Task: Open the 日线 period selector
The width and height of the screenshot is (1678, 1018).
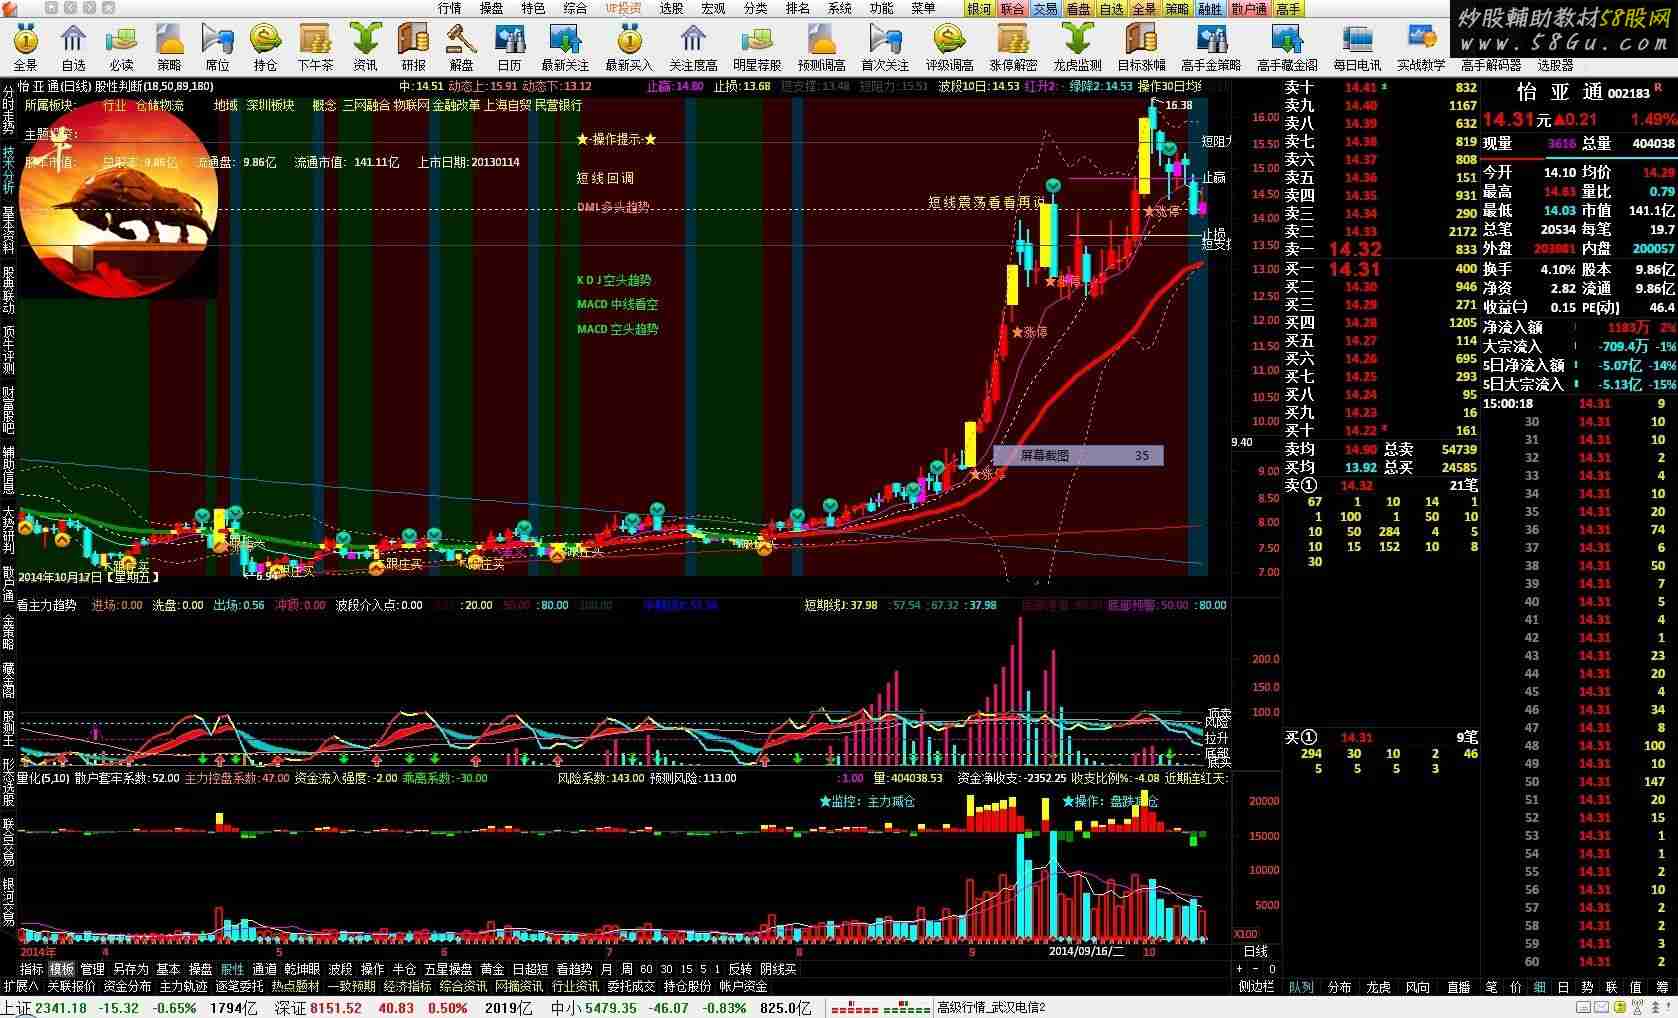Action: tap(1255, 951)
